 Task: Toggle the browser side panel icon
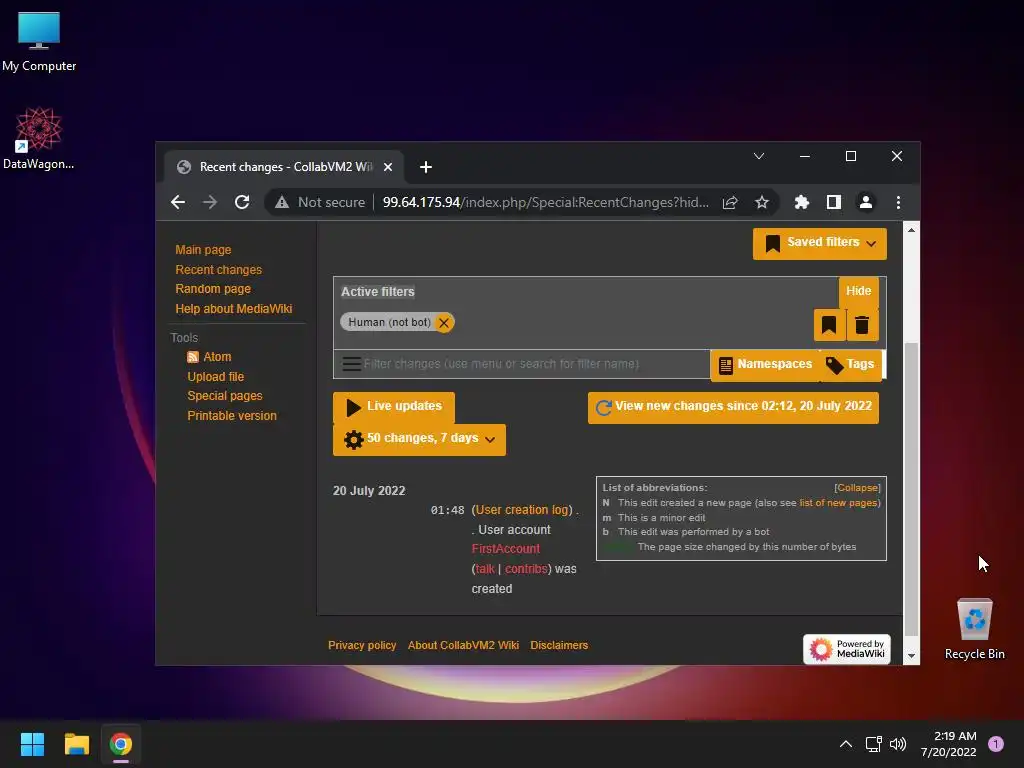[833, 202]
